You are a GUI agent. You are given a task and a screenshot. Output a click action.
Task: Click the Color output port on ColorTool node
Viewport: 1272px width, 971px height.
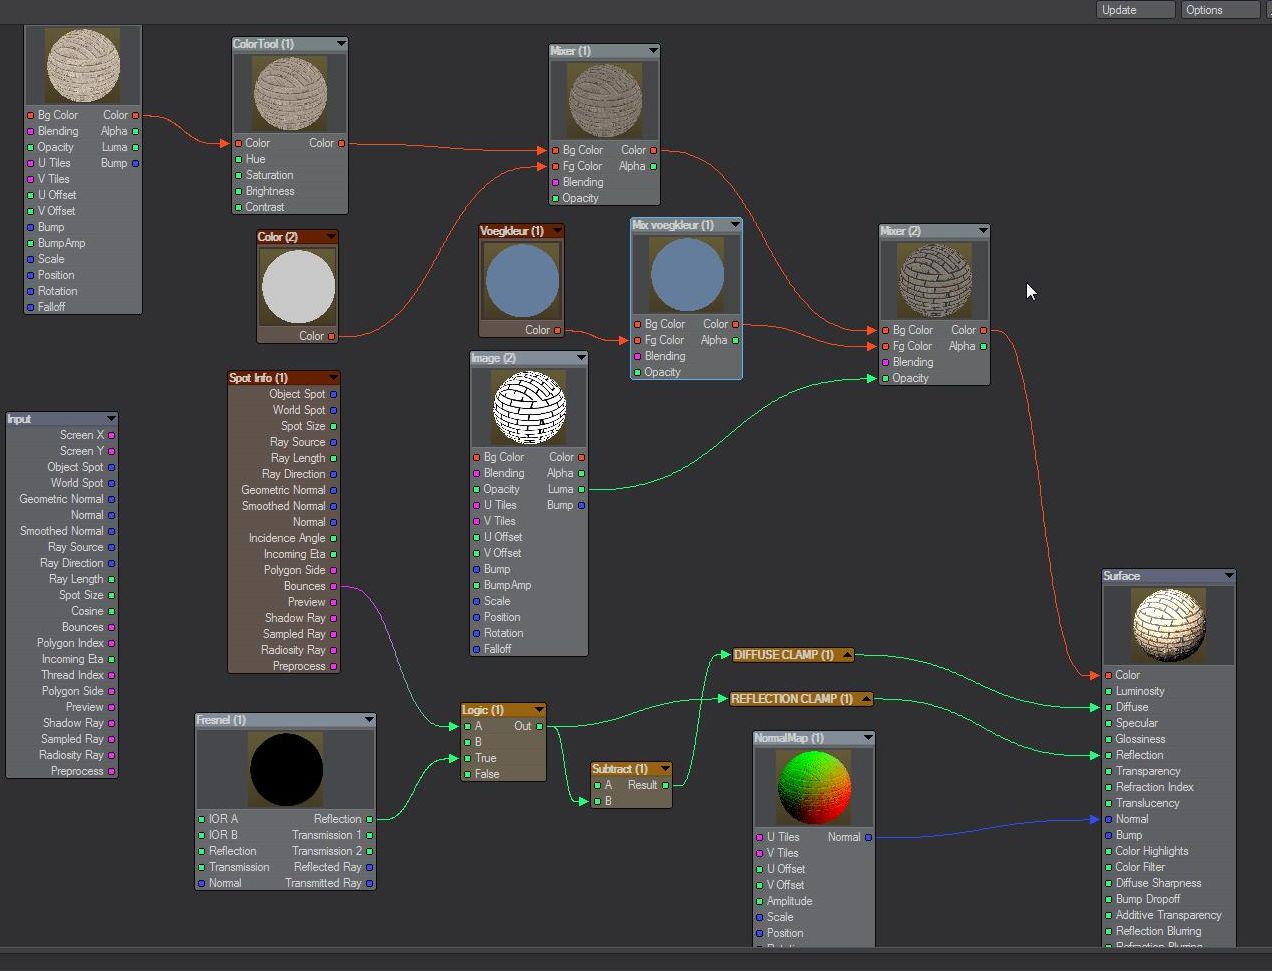[341, 143]
